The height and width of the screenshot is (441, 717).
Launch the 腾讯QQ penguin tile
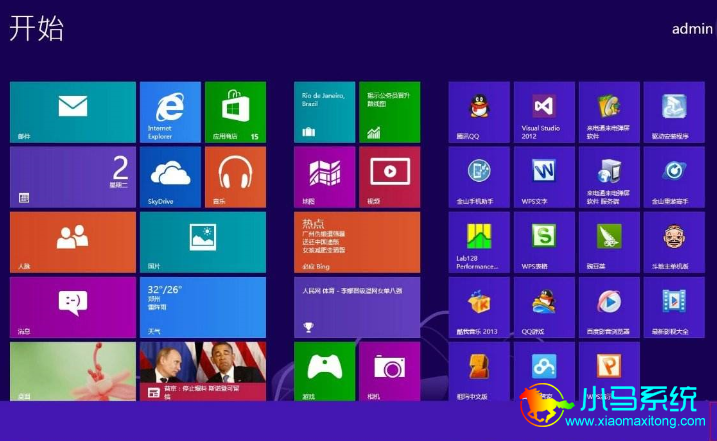[479, 112]
